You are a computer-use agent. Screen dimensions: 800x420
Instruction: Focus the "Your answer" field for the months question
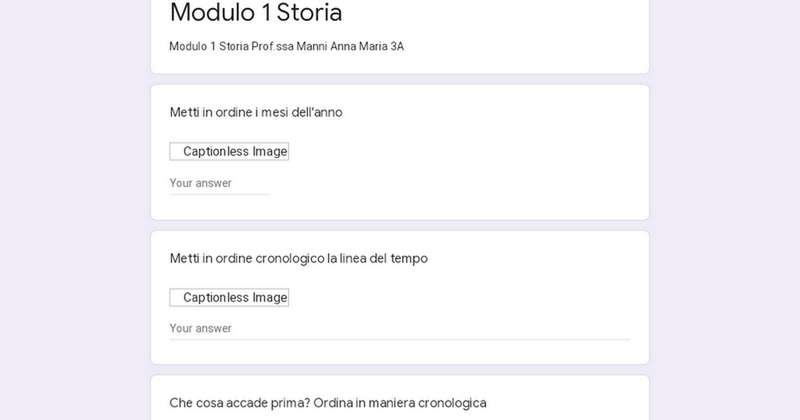(219, 183)
